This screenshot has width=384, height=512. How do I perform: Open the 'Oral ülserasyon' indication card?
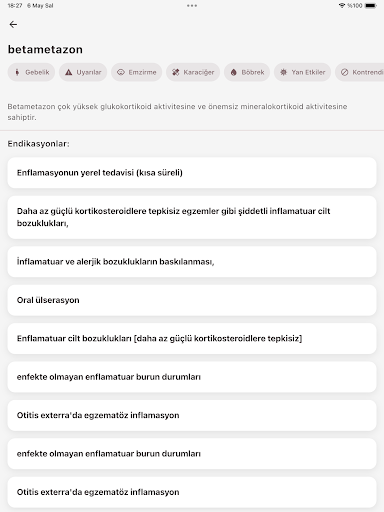192,300
